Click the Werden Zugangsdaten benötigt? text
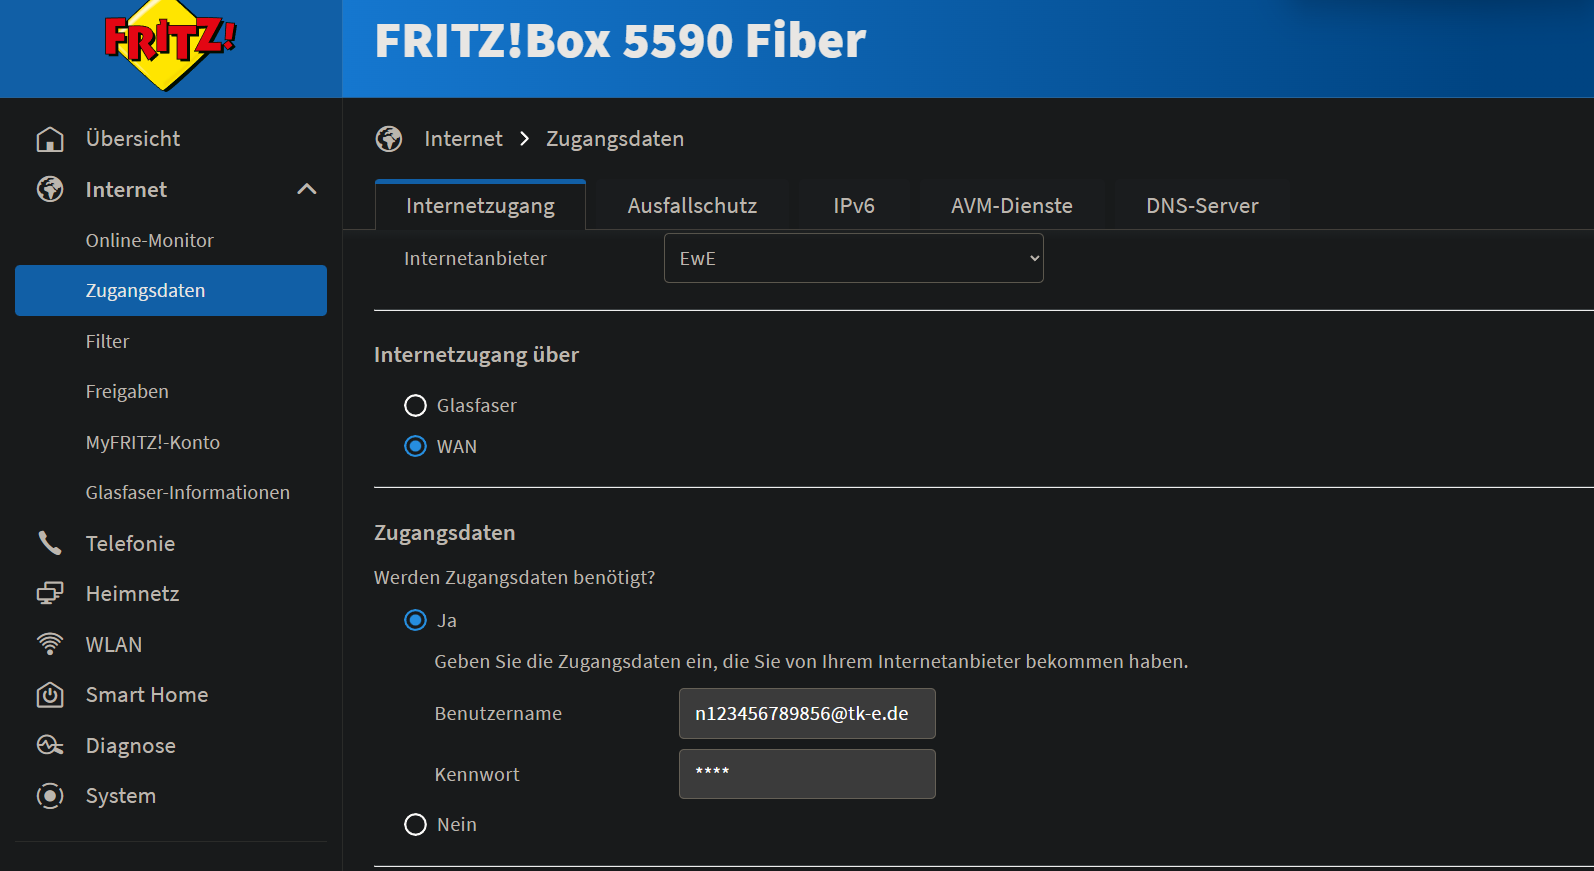Viewport: 1594px width, 871px height. click(x=514, y=577)
